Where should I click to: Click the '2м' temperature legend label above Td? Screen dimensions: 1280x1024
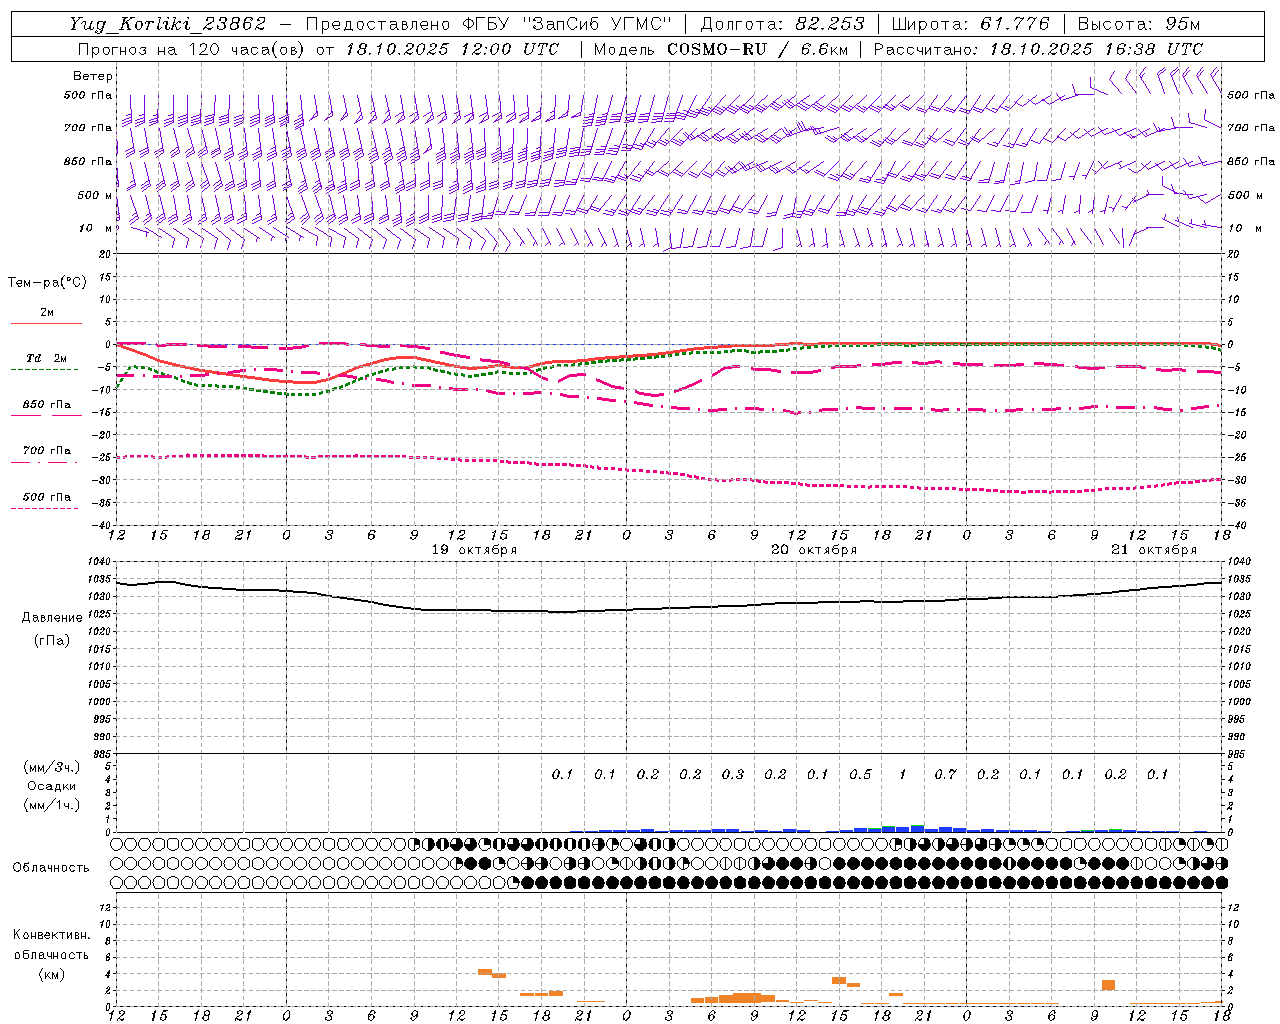pos(47,312)
